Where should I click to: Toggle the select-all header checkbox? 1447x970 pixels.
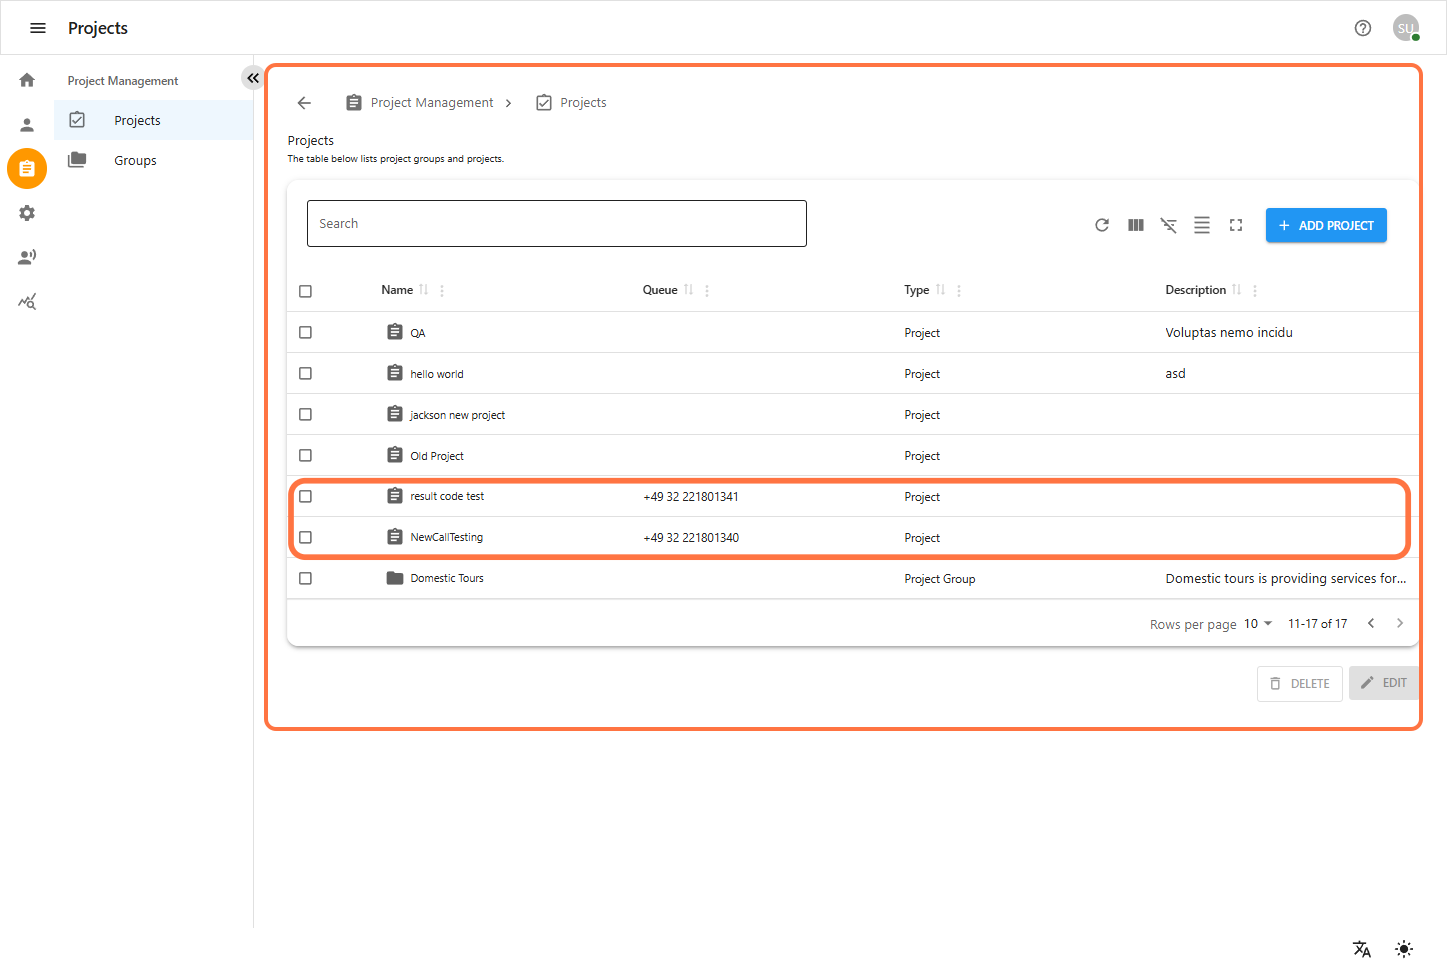point(306,291)
